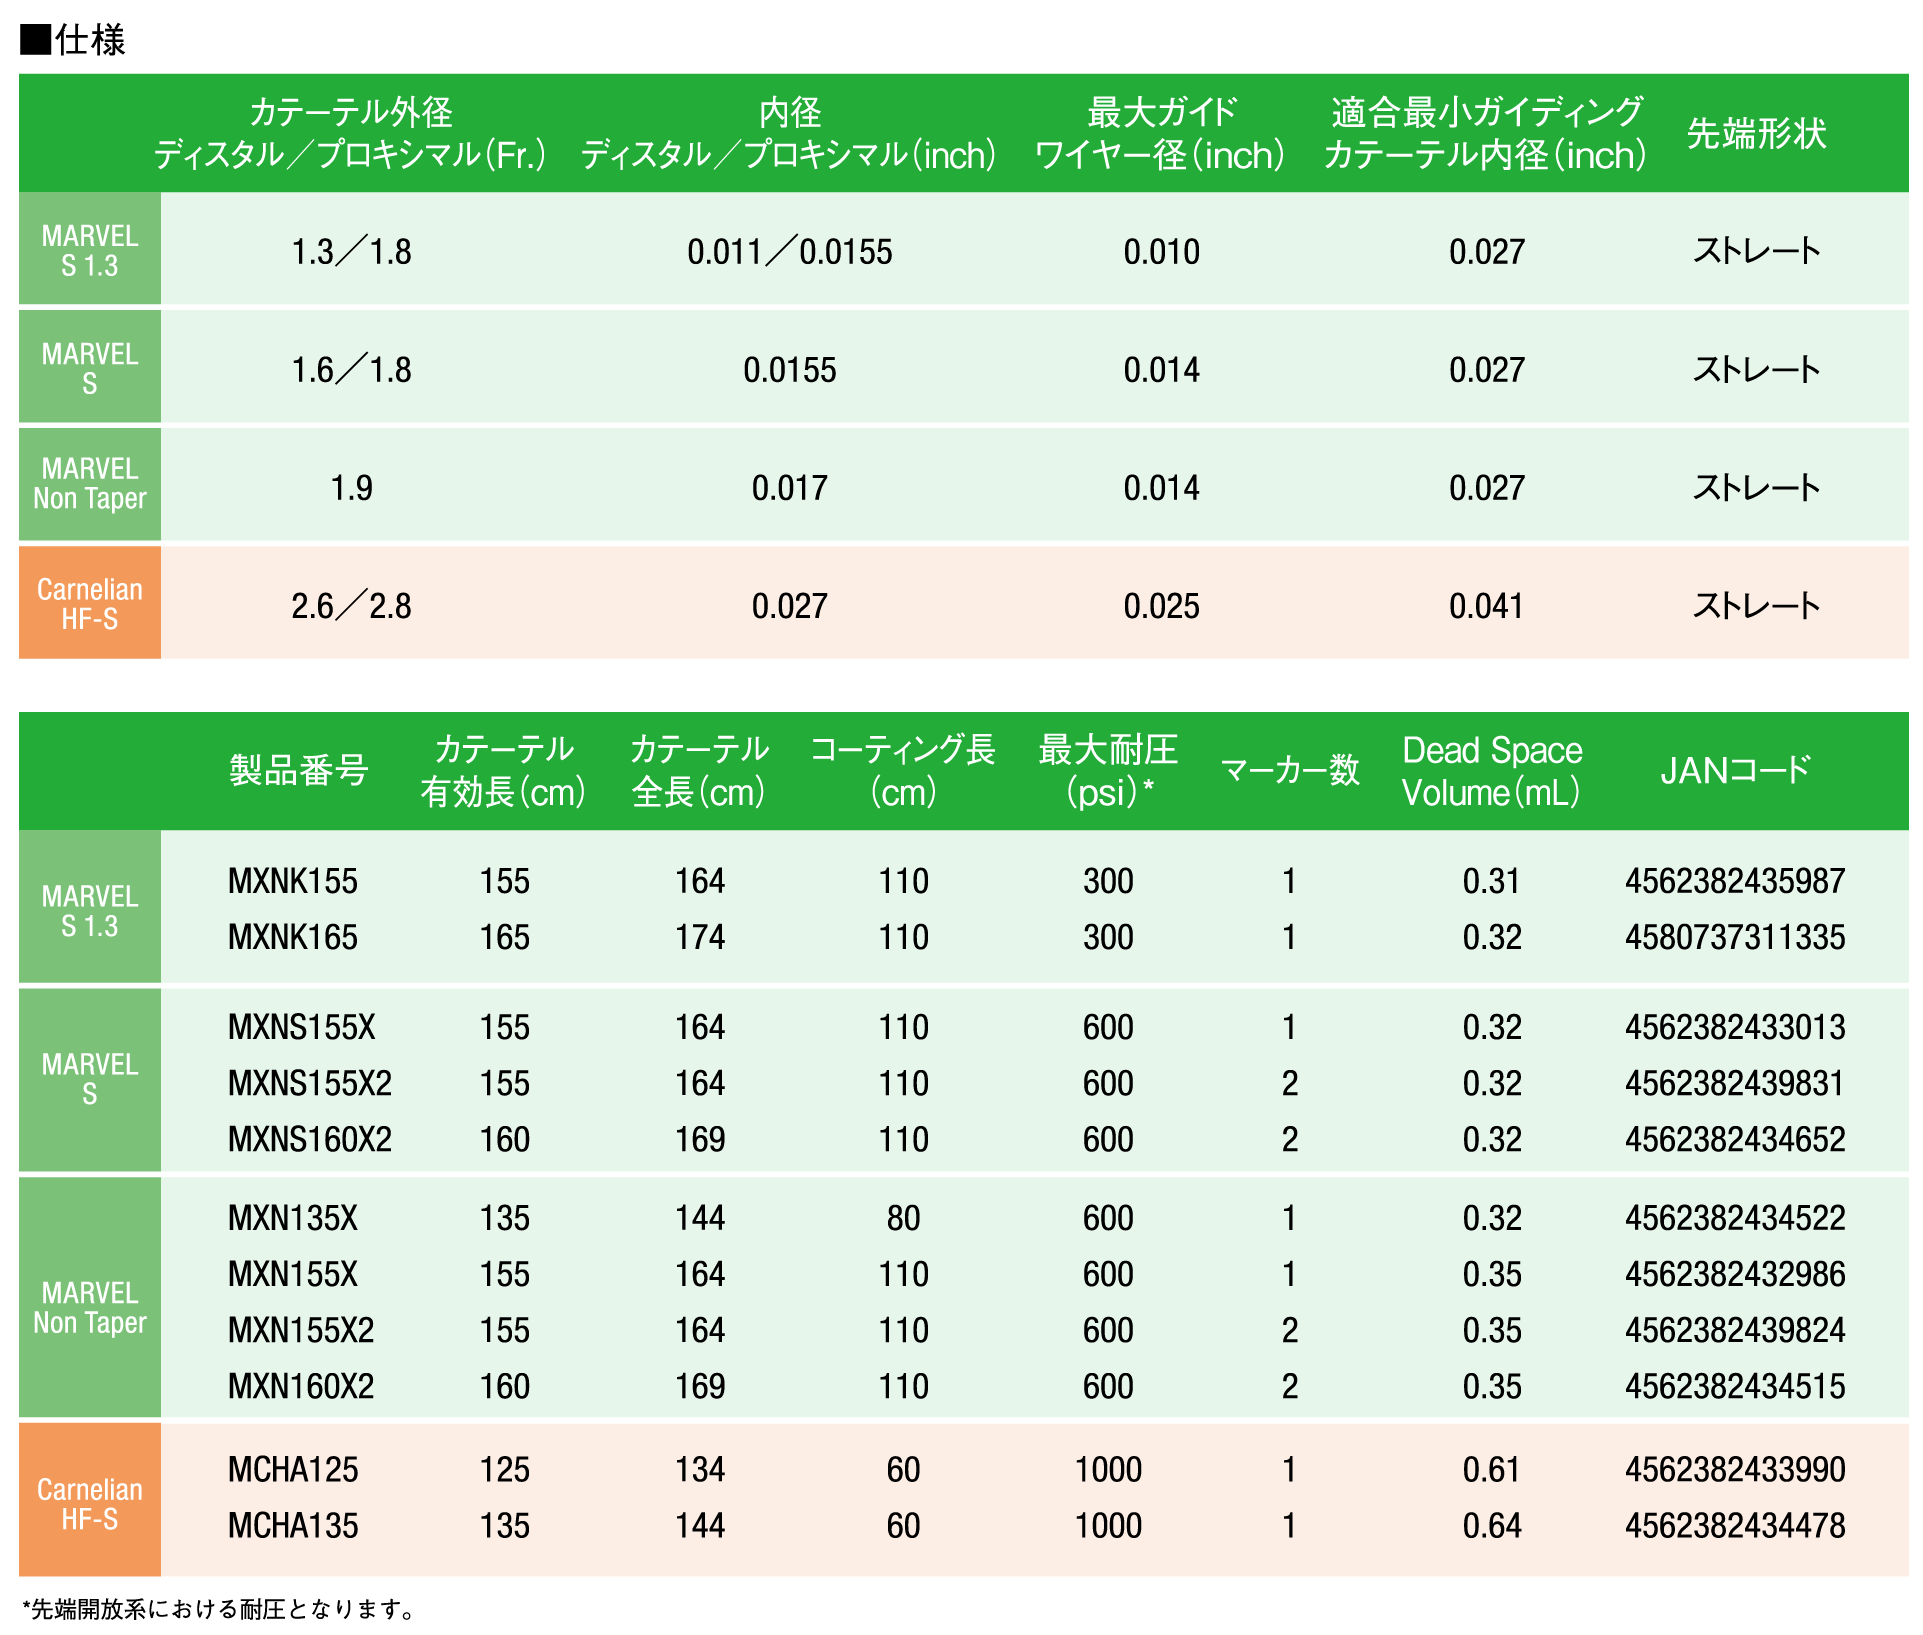Click the Dead Space Volume header
This screenshot has height=1635, width=1923.
coord(1491,770)
